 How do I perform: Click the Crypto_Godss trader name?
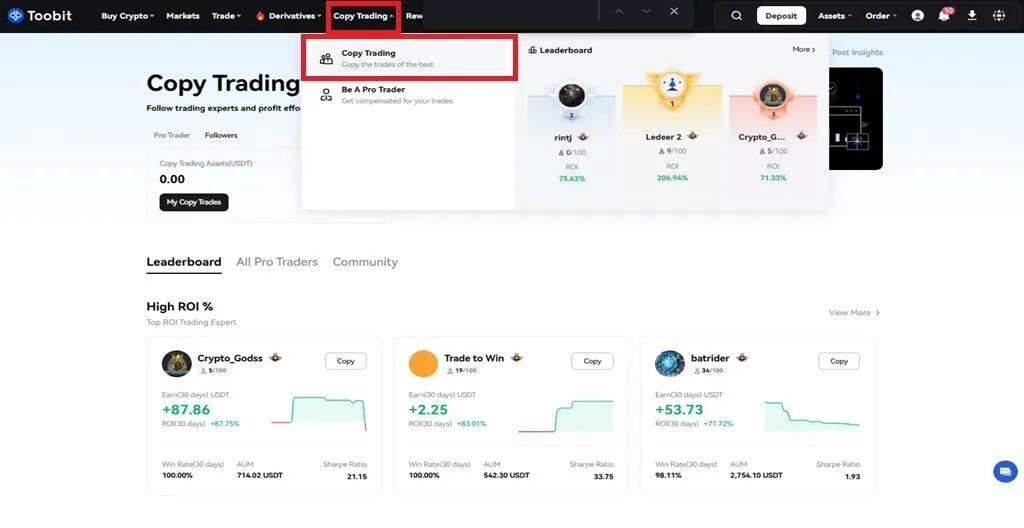point(230,358)
